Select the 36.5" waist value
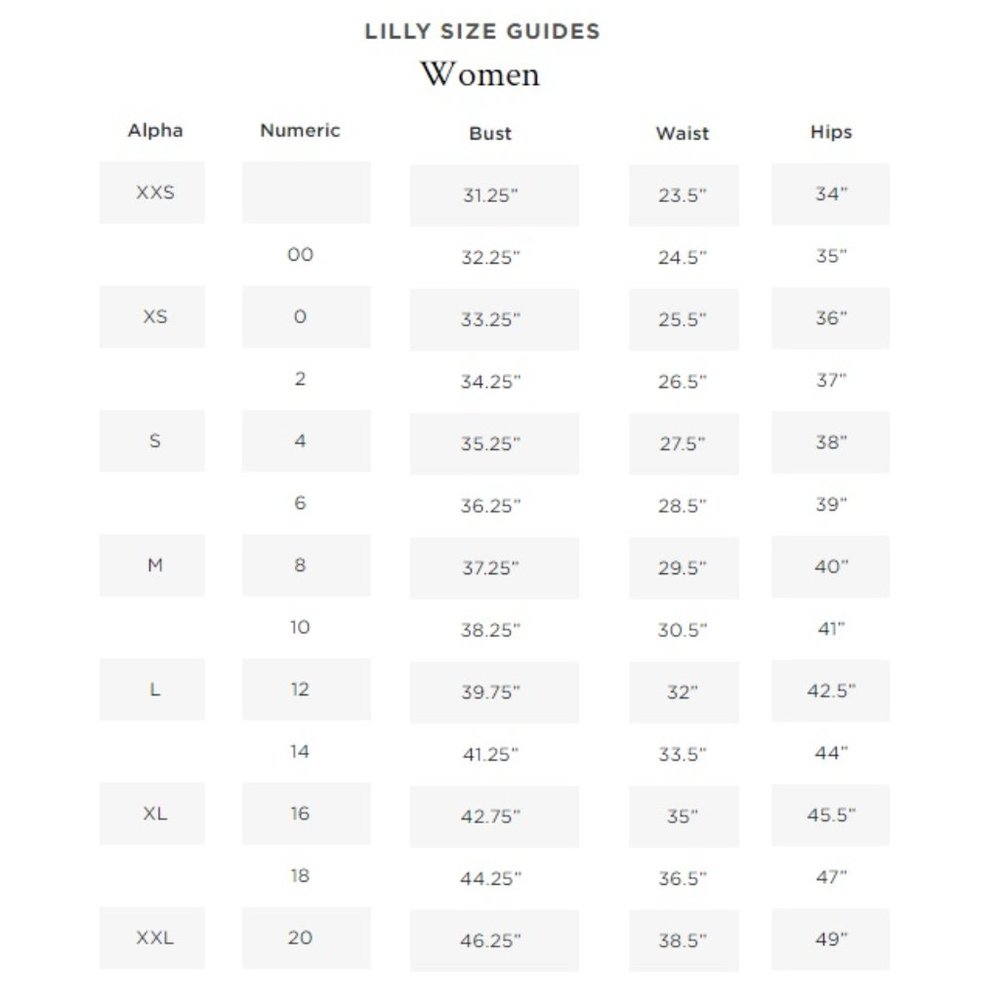1000x1000 pixels. point(682,879)
